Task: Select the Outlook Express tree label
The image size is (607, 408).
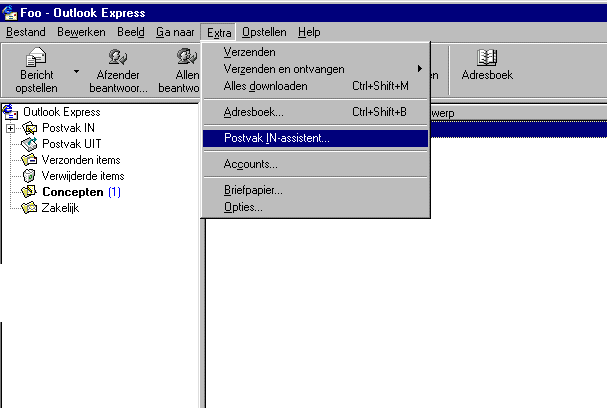Action: click(x=62, y=112)
